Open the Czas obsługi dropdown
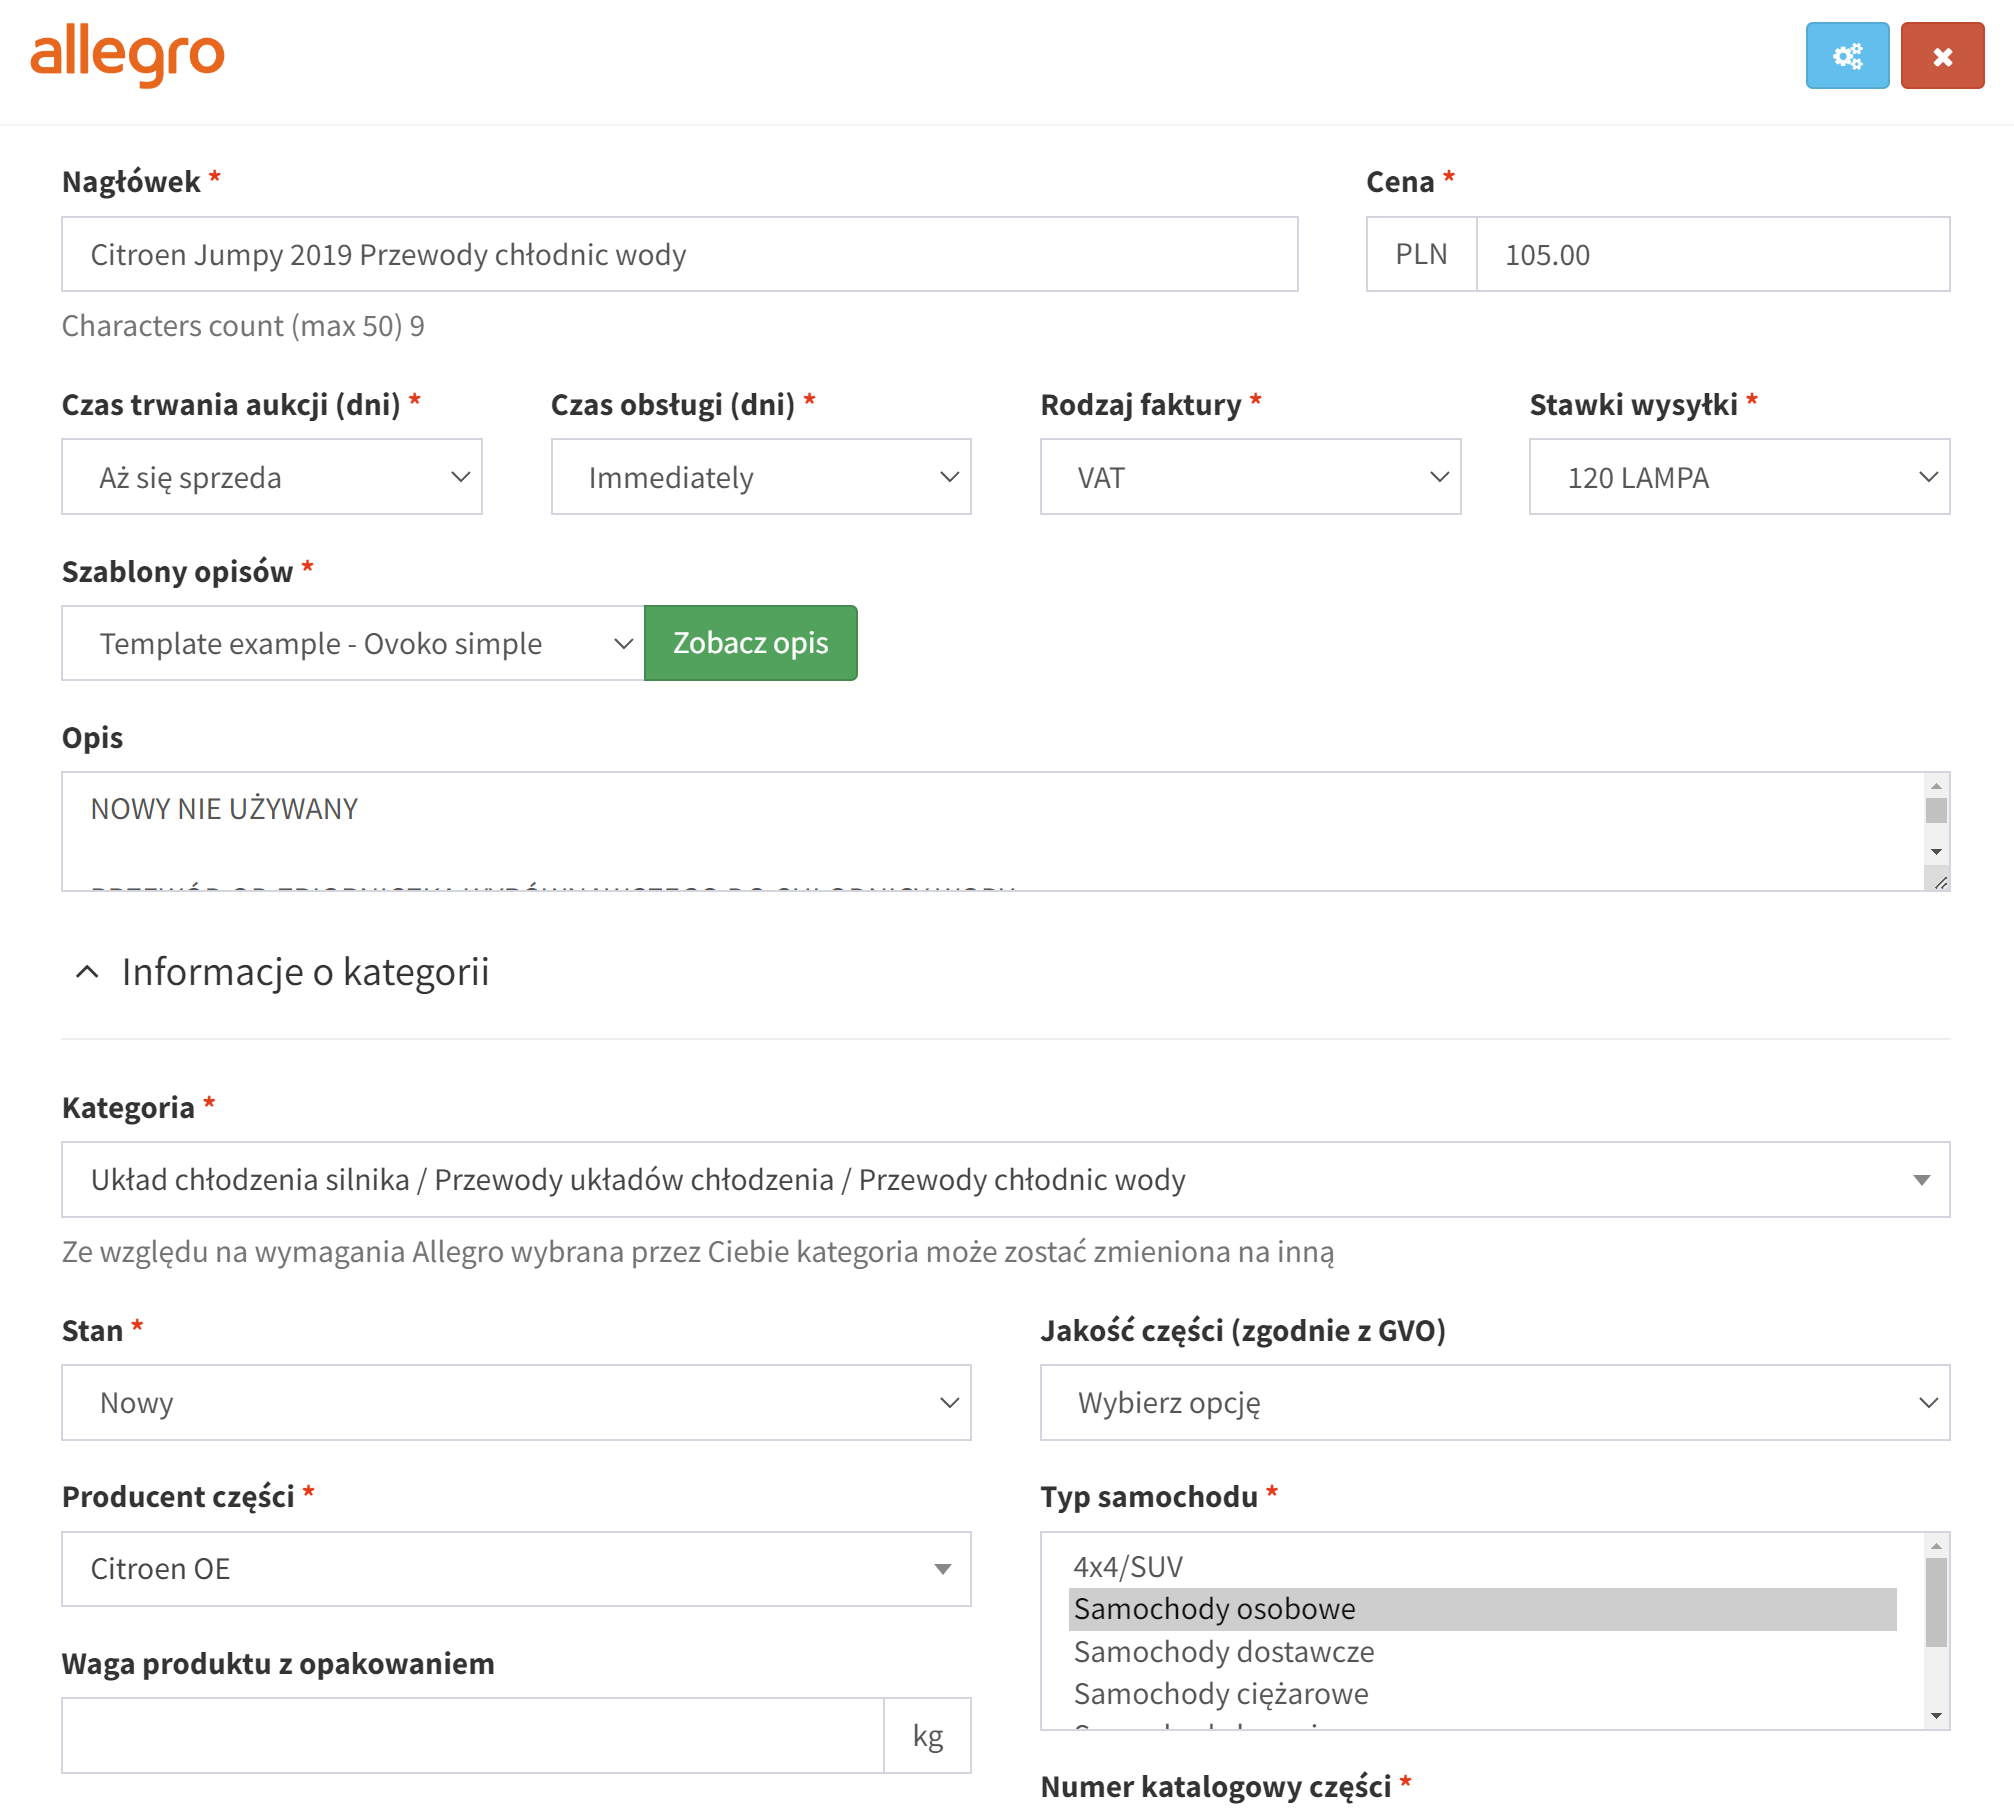Viewport: 2014px width, 1809px height. pos(760,477)
